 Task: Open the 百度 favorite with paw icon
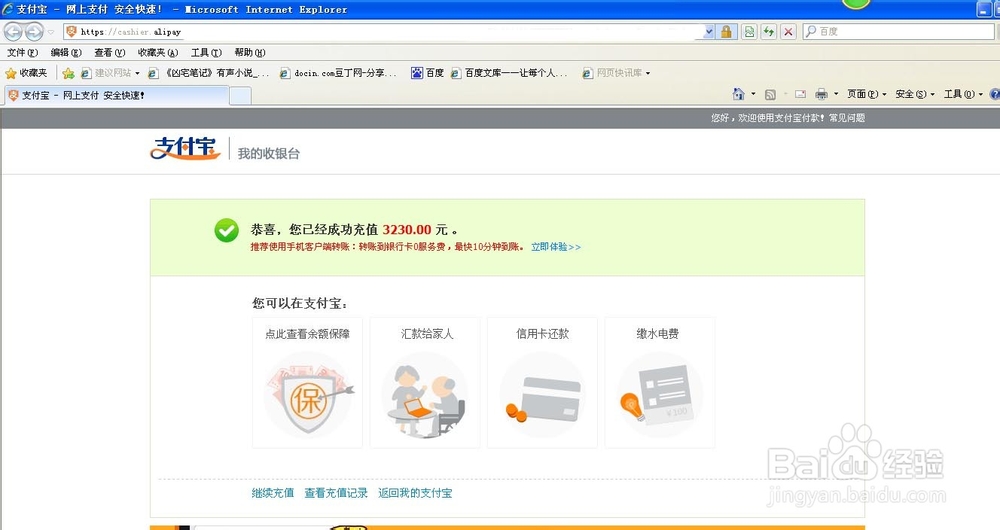tap(427, 73)
